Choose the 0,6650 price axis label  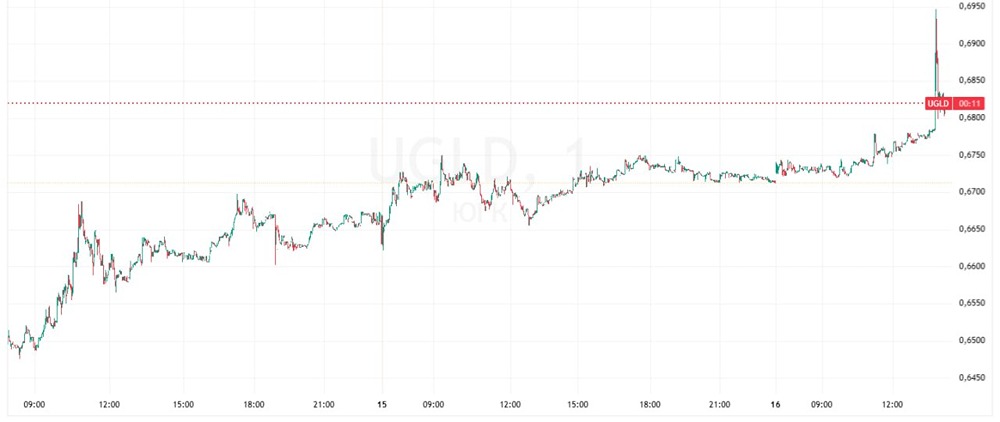tap(972, 229)
